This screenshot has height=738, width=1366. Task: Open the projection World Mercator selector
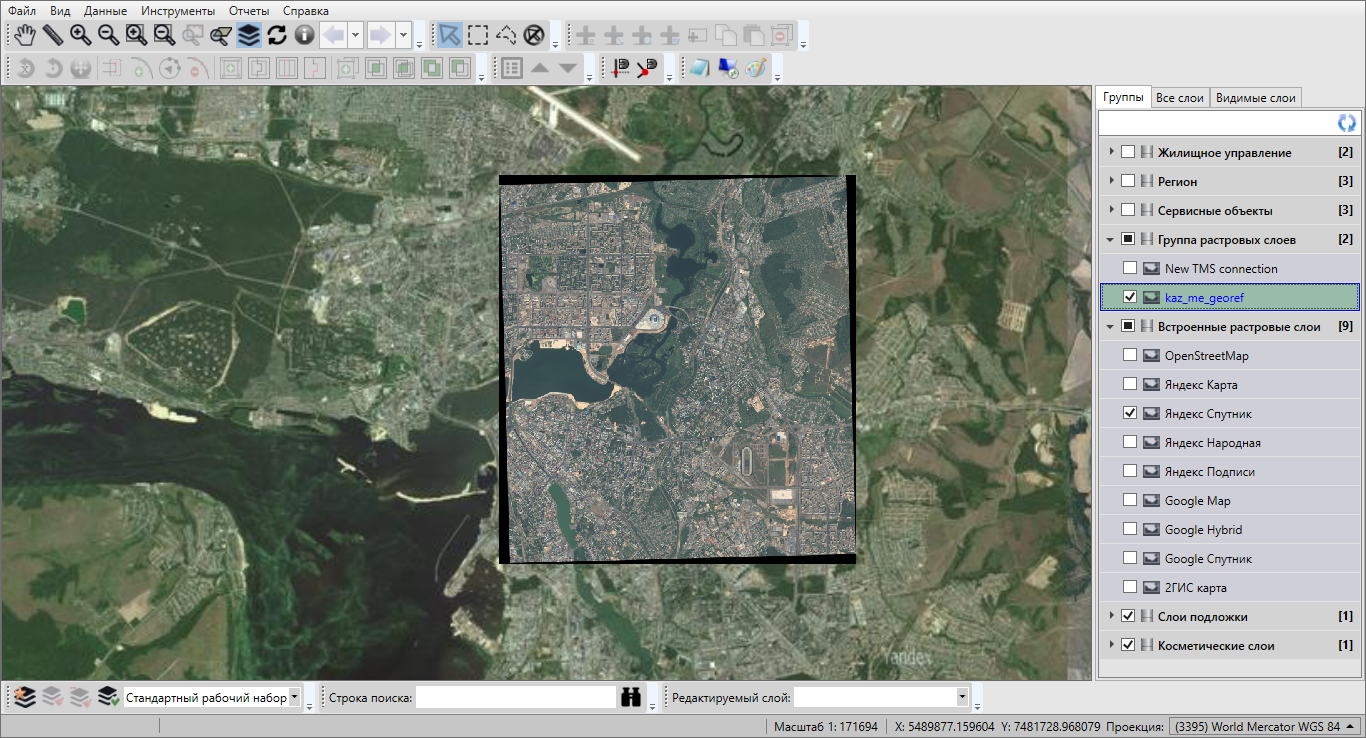[1264, 726]
